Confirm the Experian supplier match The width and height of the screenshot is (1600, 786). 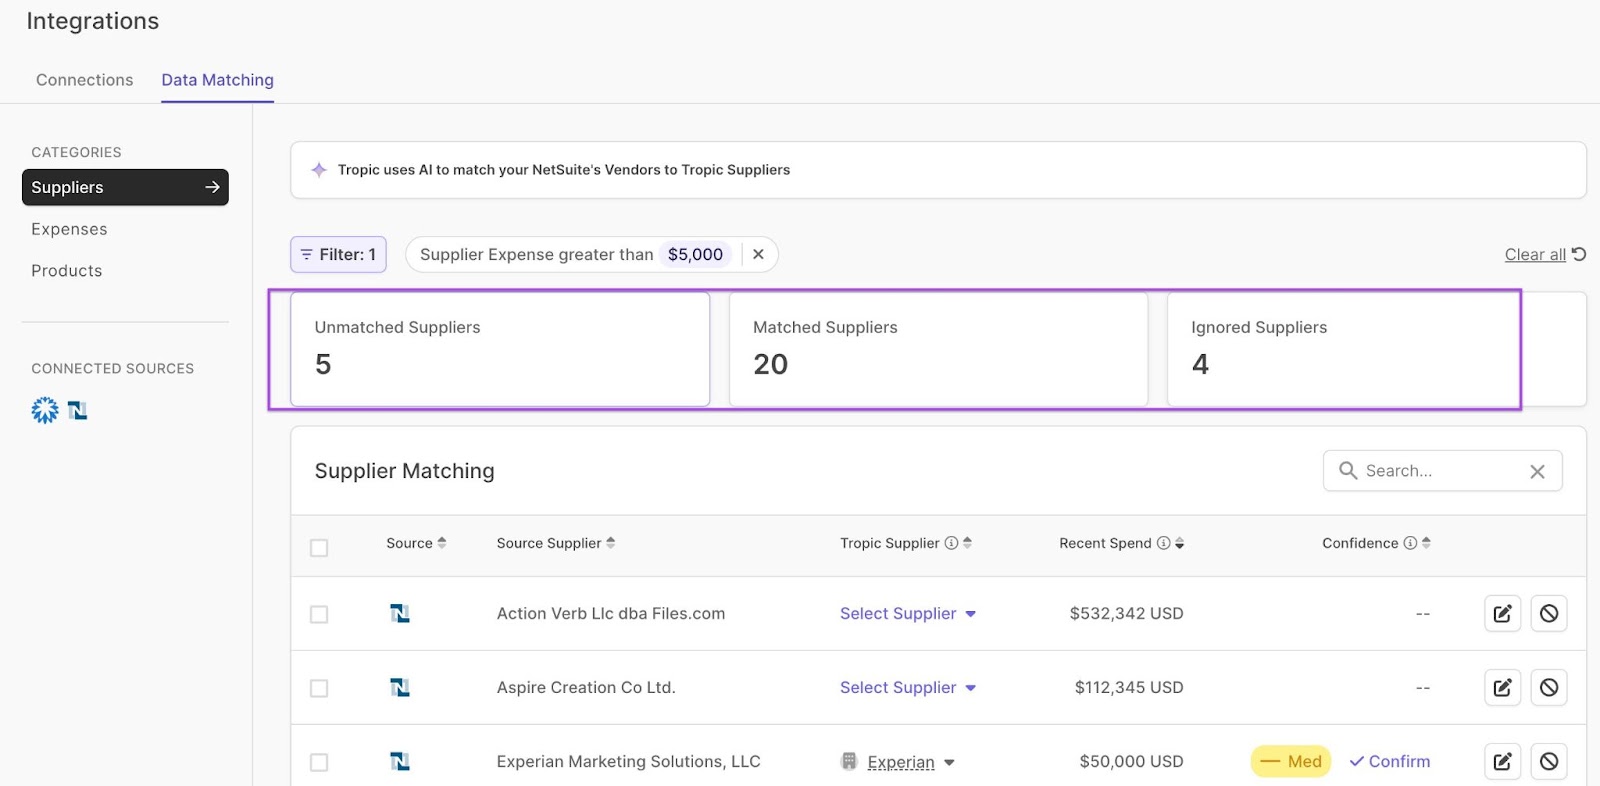[1390, 762]
